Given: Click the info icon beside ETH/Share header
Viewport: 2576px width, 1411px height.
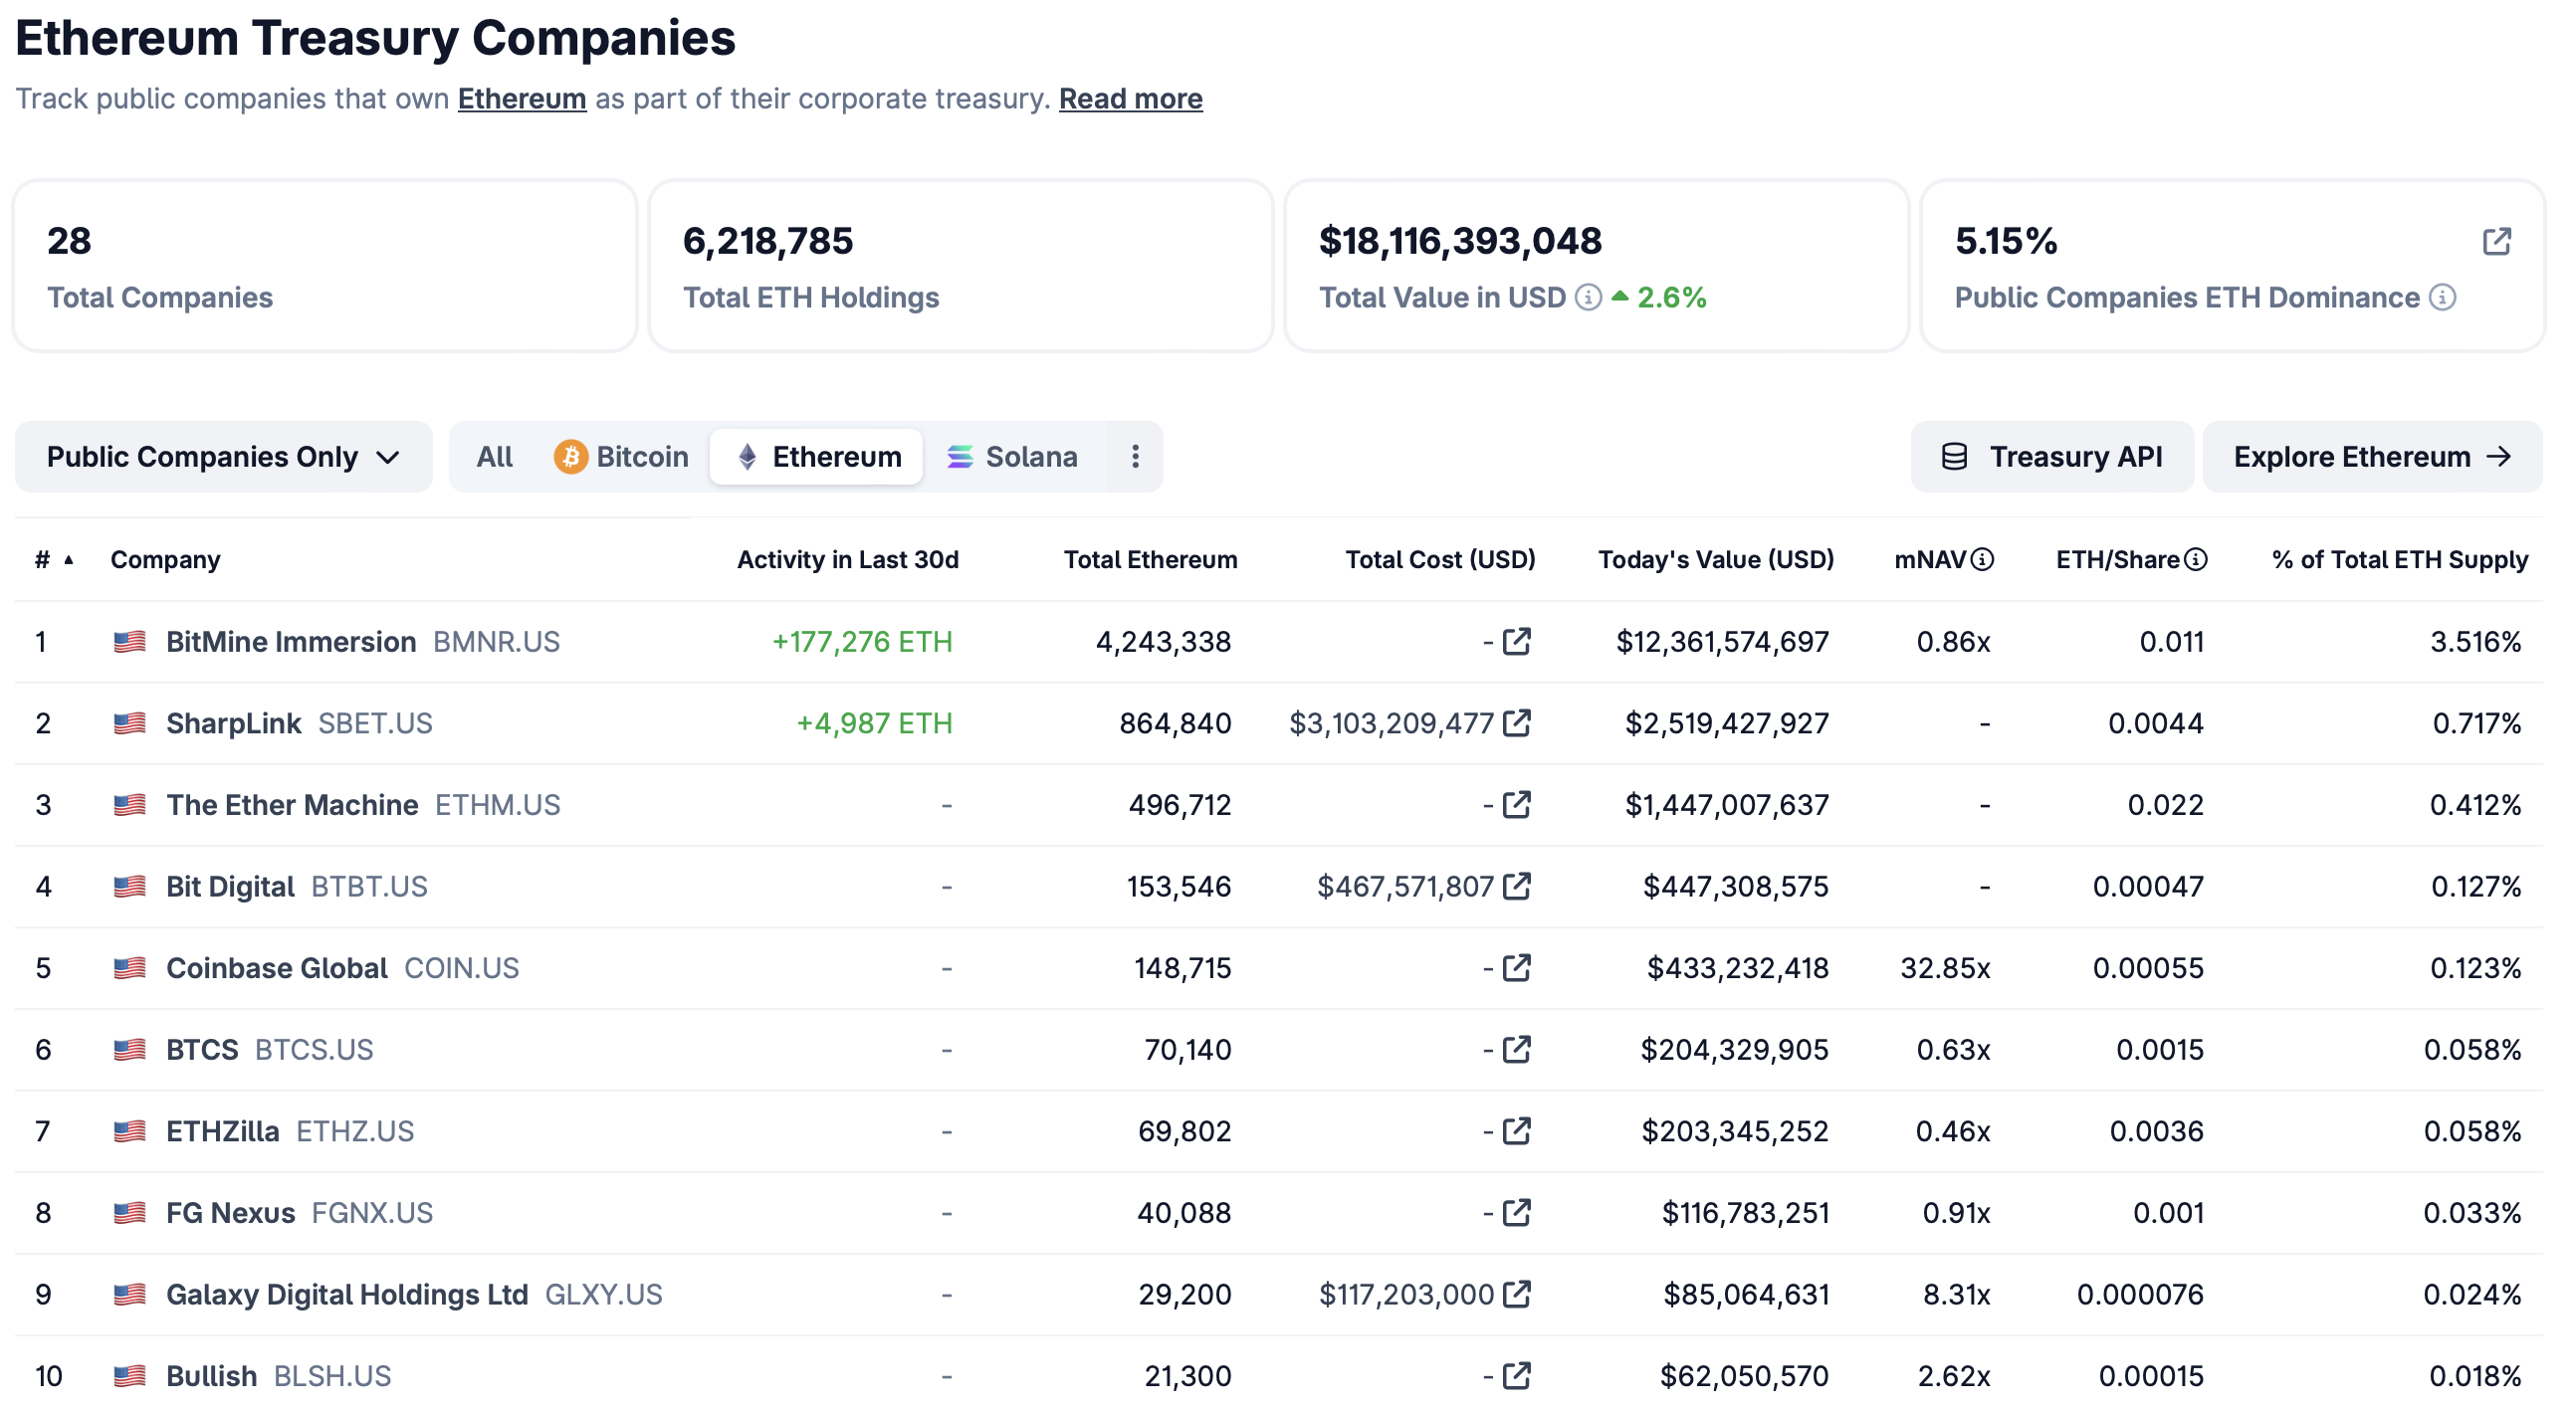Looking at the screenshot, I should pyautogui.click(x=2195, y=559).
